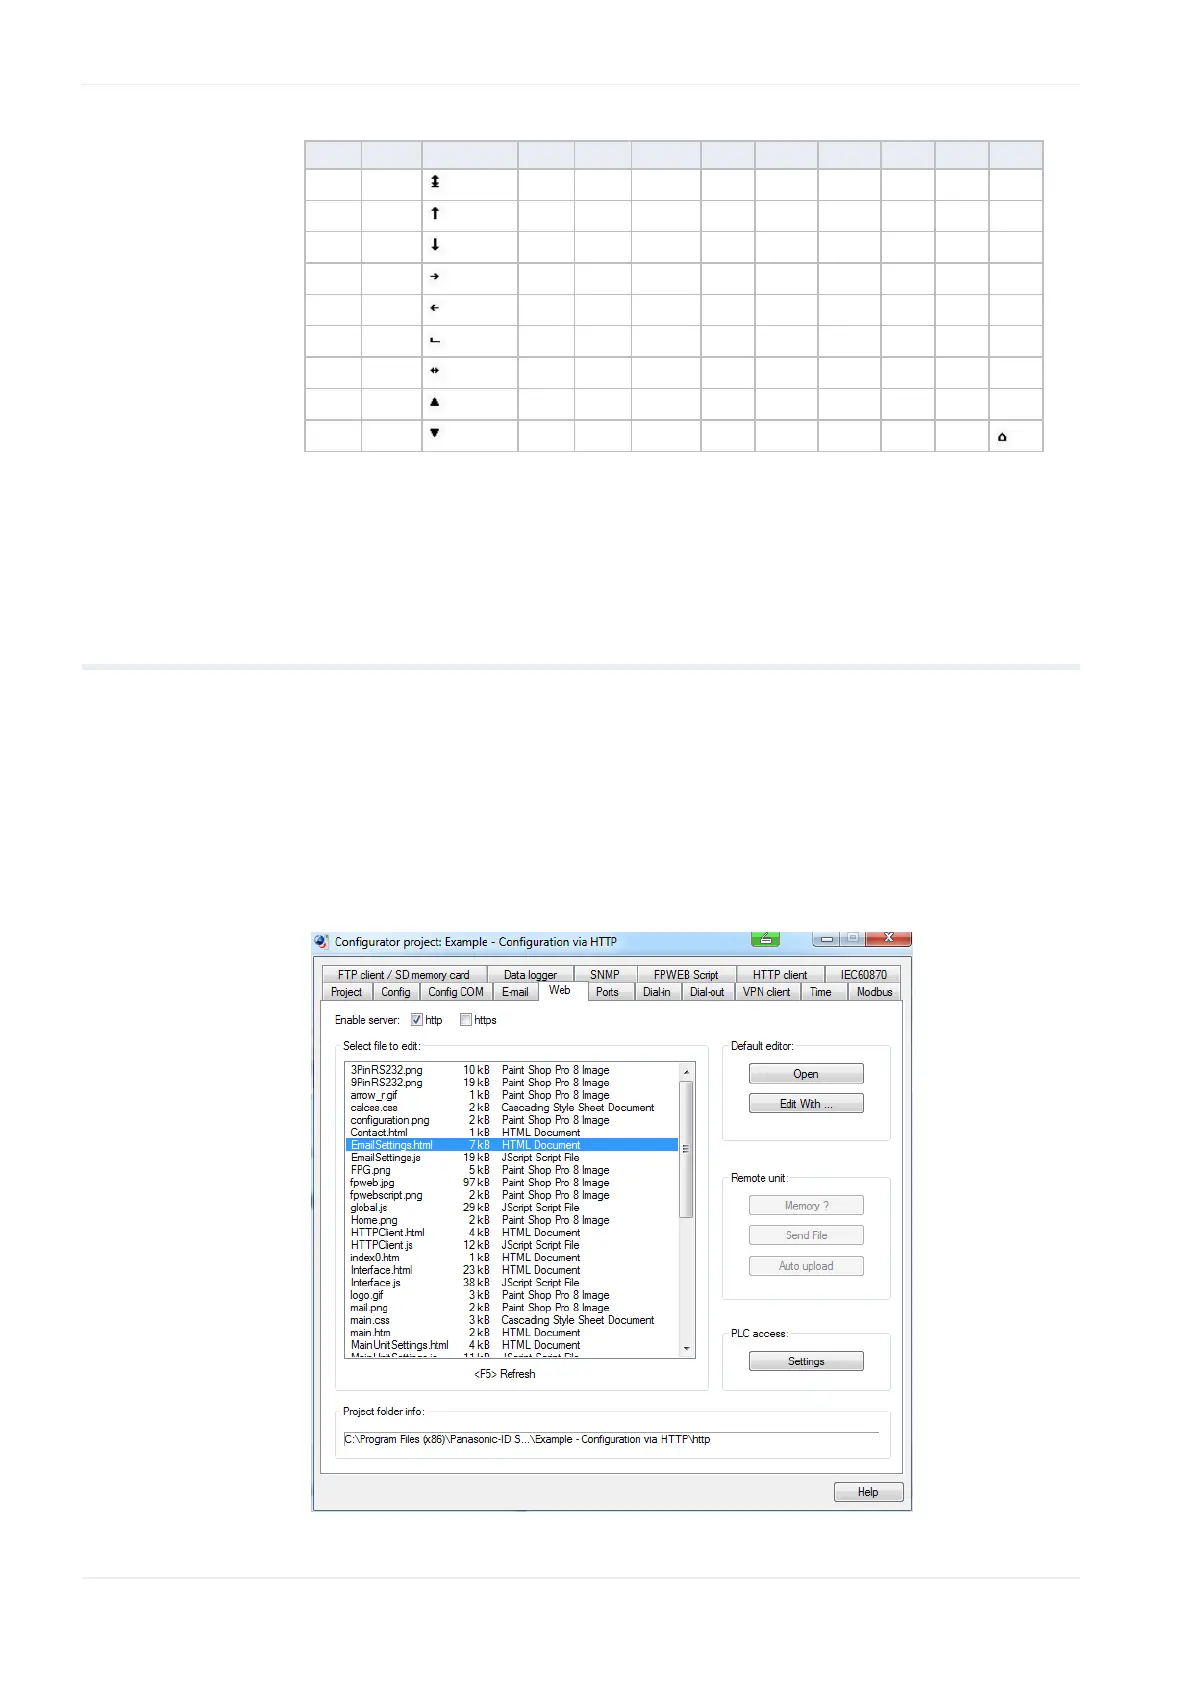Switch to the Config COM tab
Viewport: 1191px width, 1683px height.
pyautogui.click(x=456, y=992)
